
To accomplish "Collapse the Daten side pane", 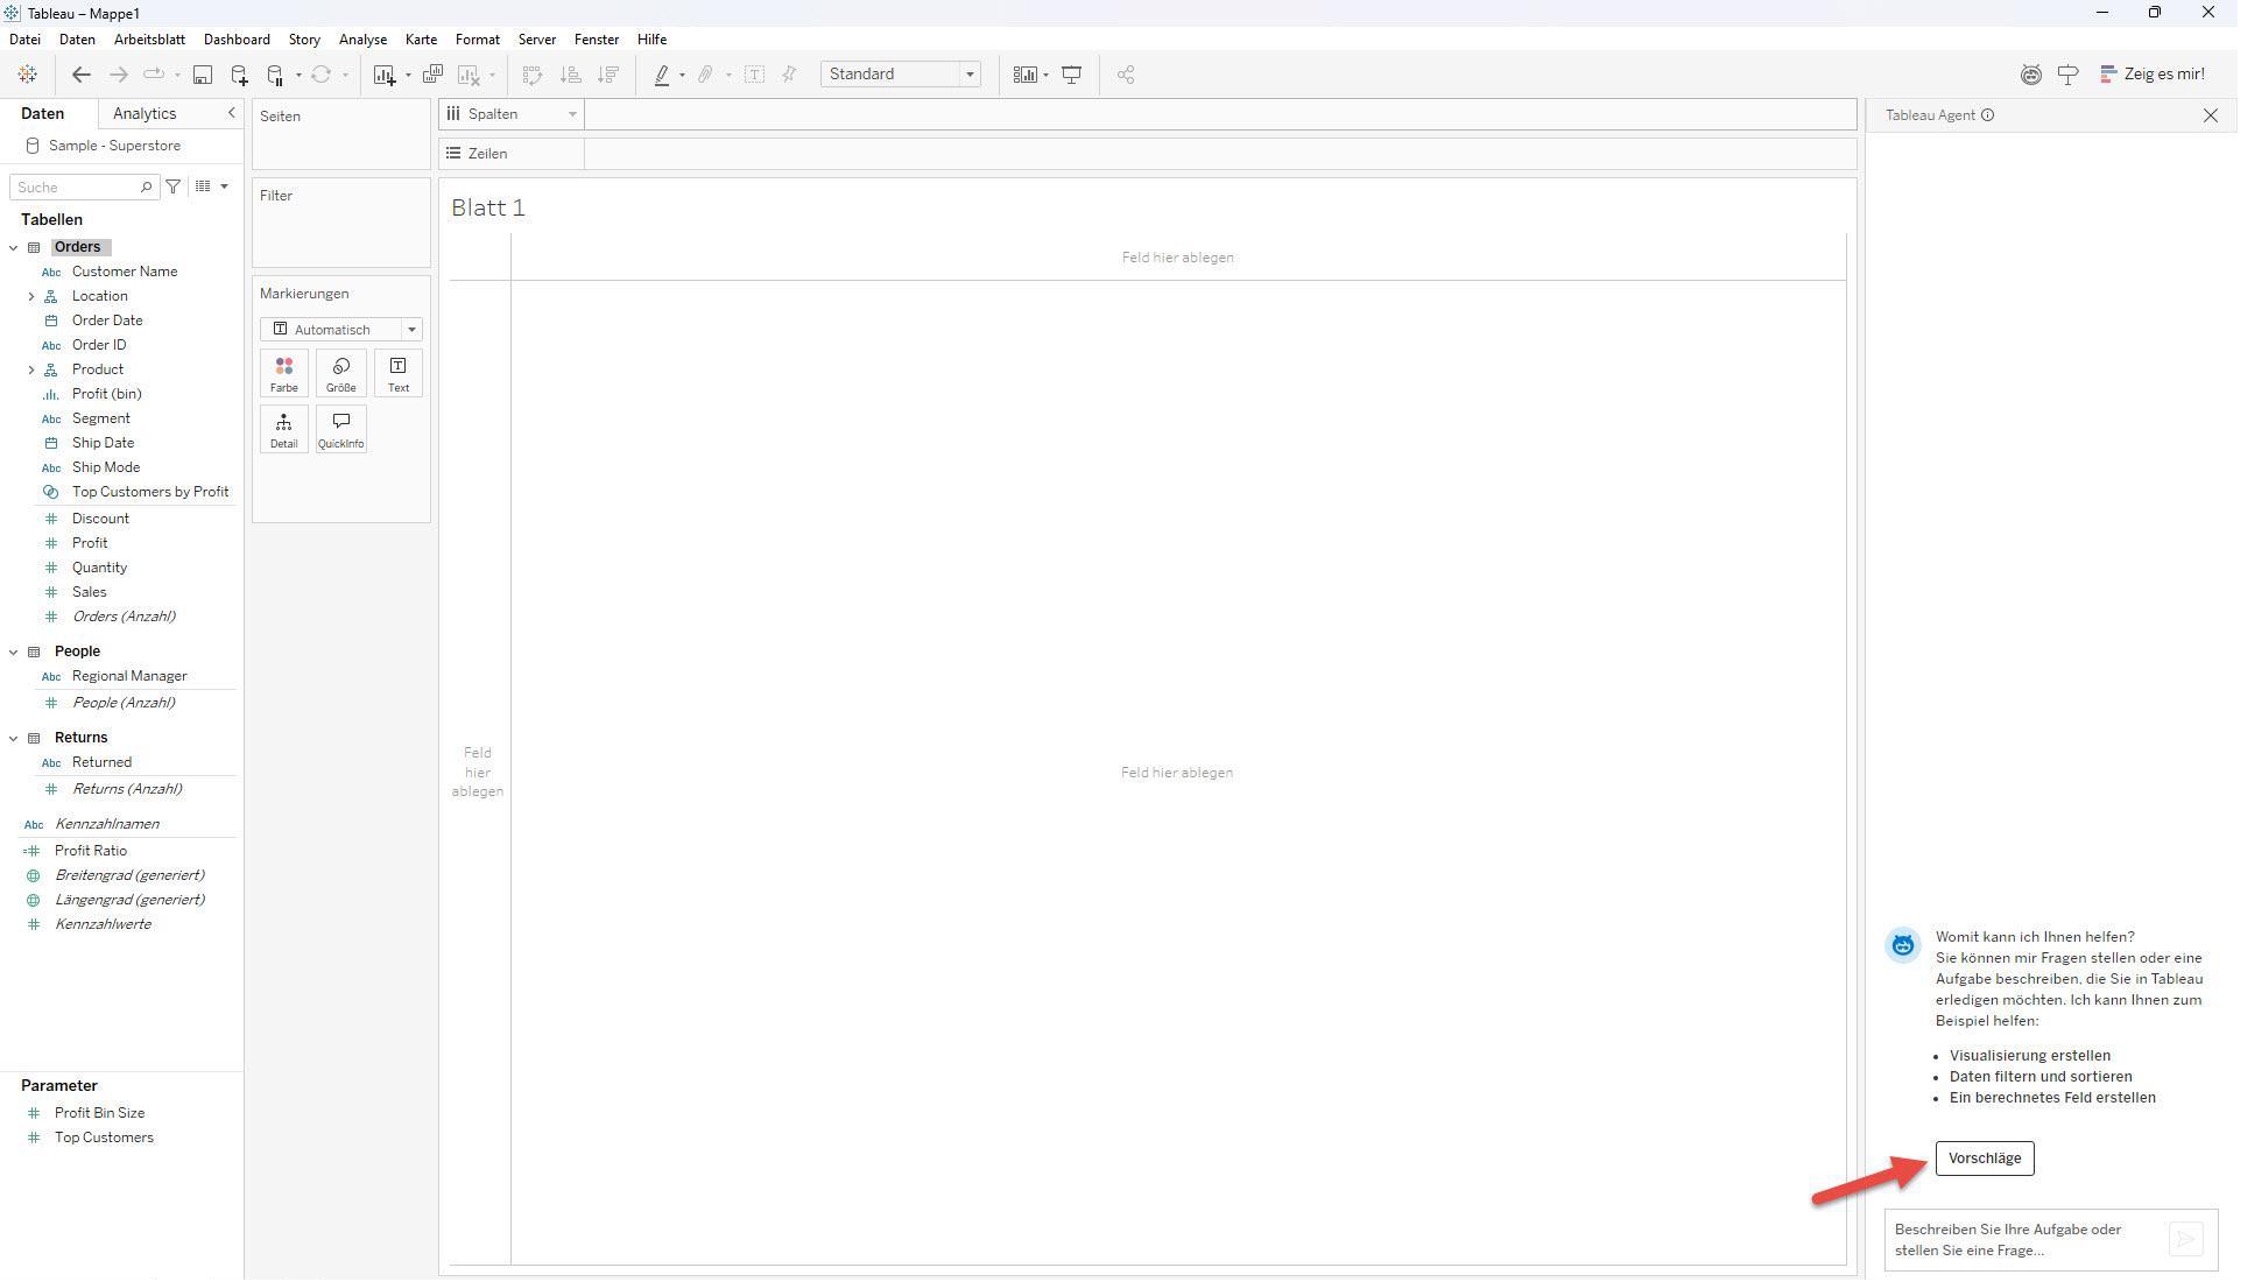I will [231, 113].
